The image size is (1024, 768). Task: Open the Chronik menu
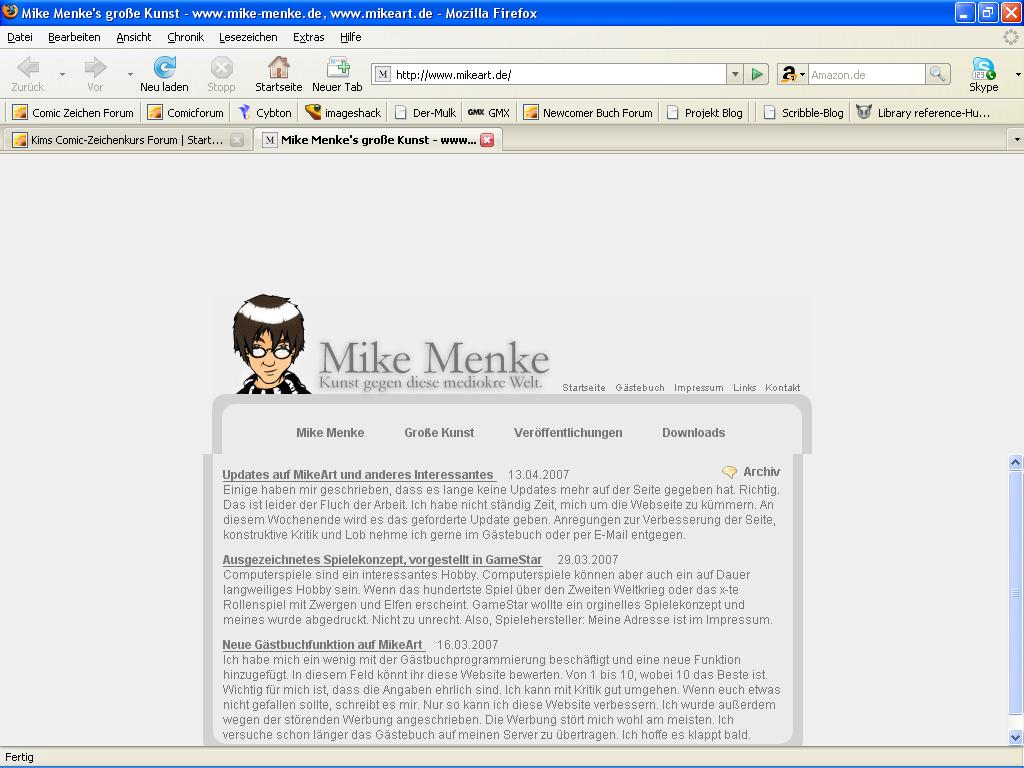tap(185, 37)
